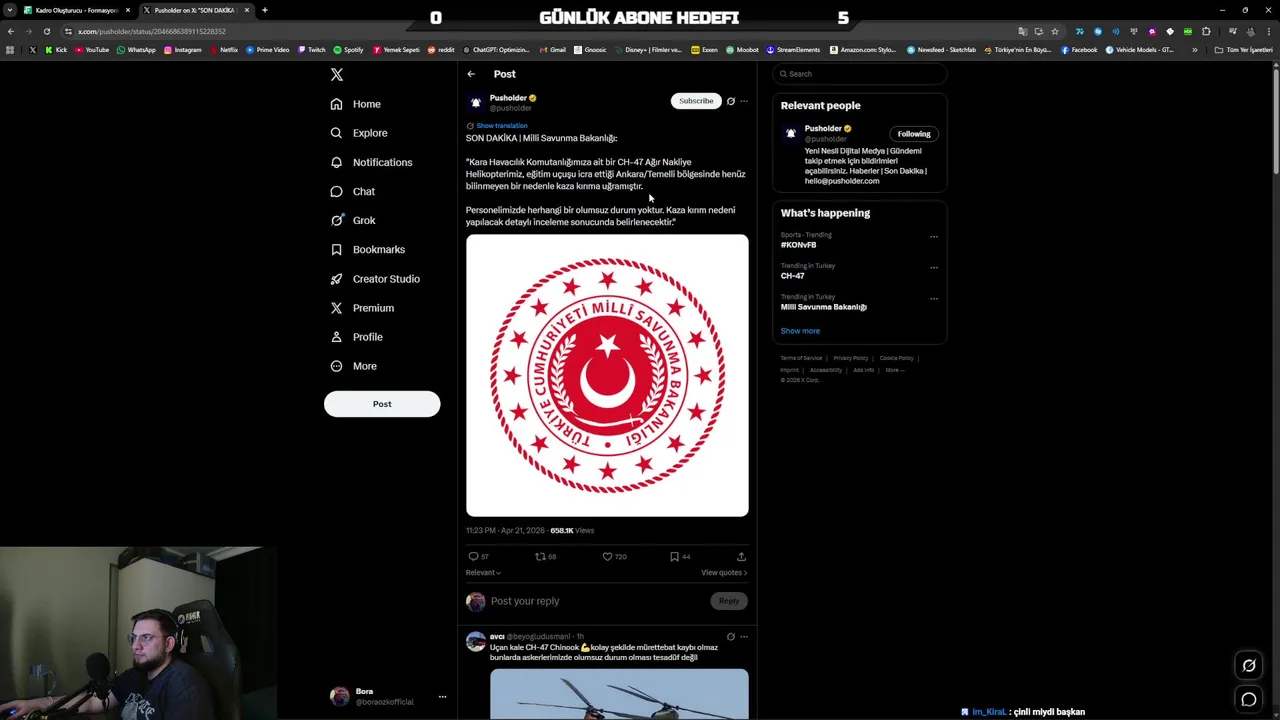This screenshot has width=1280, height=720.
Task: Open the Home page from the sidebar
Action: (356, 104)
